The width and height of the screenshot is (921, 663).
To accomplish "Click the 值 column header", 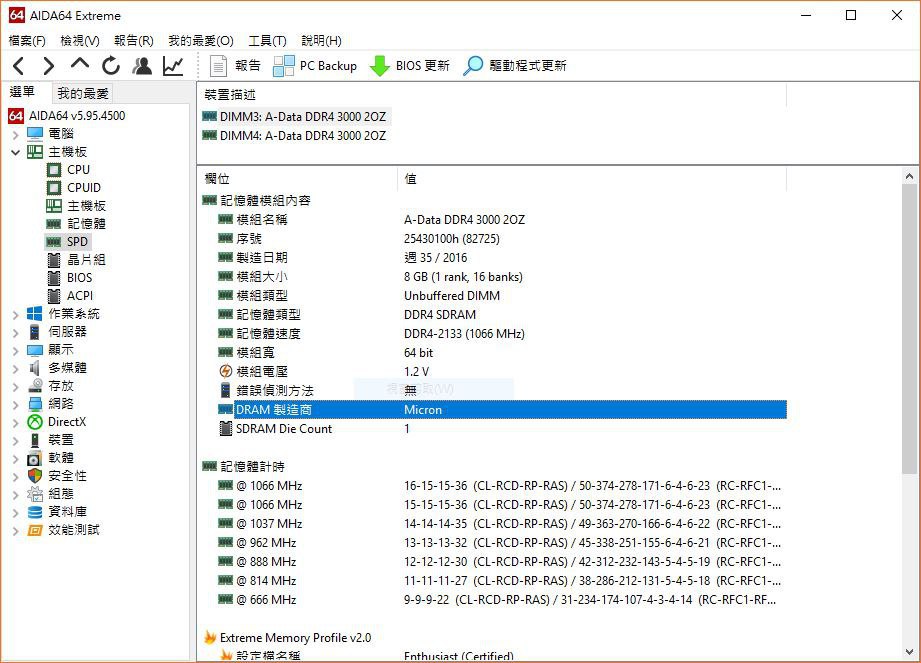I will tap(592, 179).
